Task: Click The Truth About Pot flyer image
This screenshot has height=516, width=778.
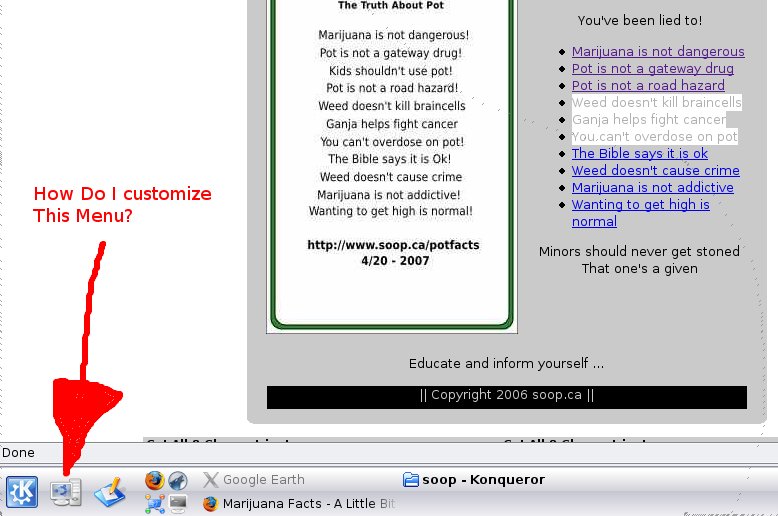Action: (x=392, y=160)
